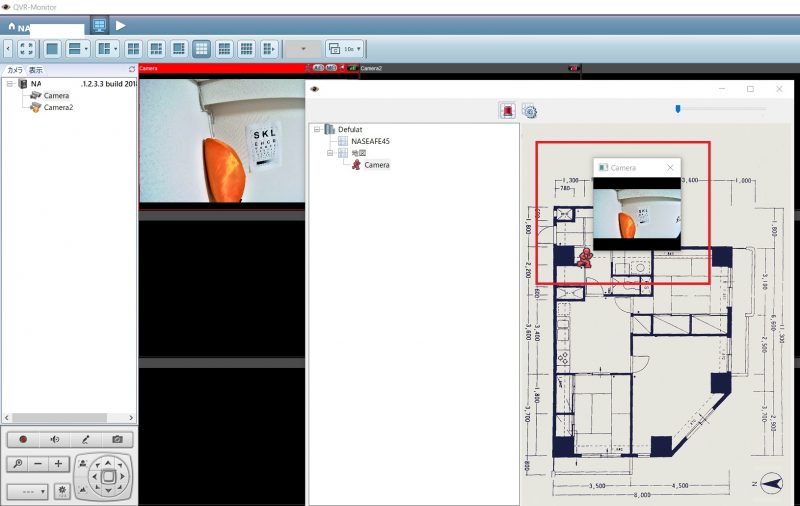Select Camera under 地図 in E-map tree
Image resolution: width=800 pixels, height=506 pixels.
tap(377, 165)
